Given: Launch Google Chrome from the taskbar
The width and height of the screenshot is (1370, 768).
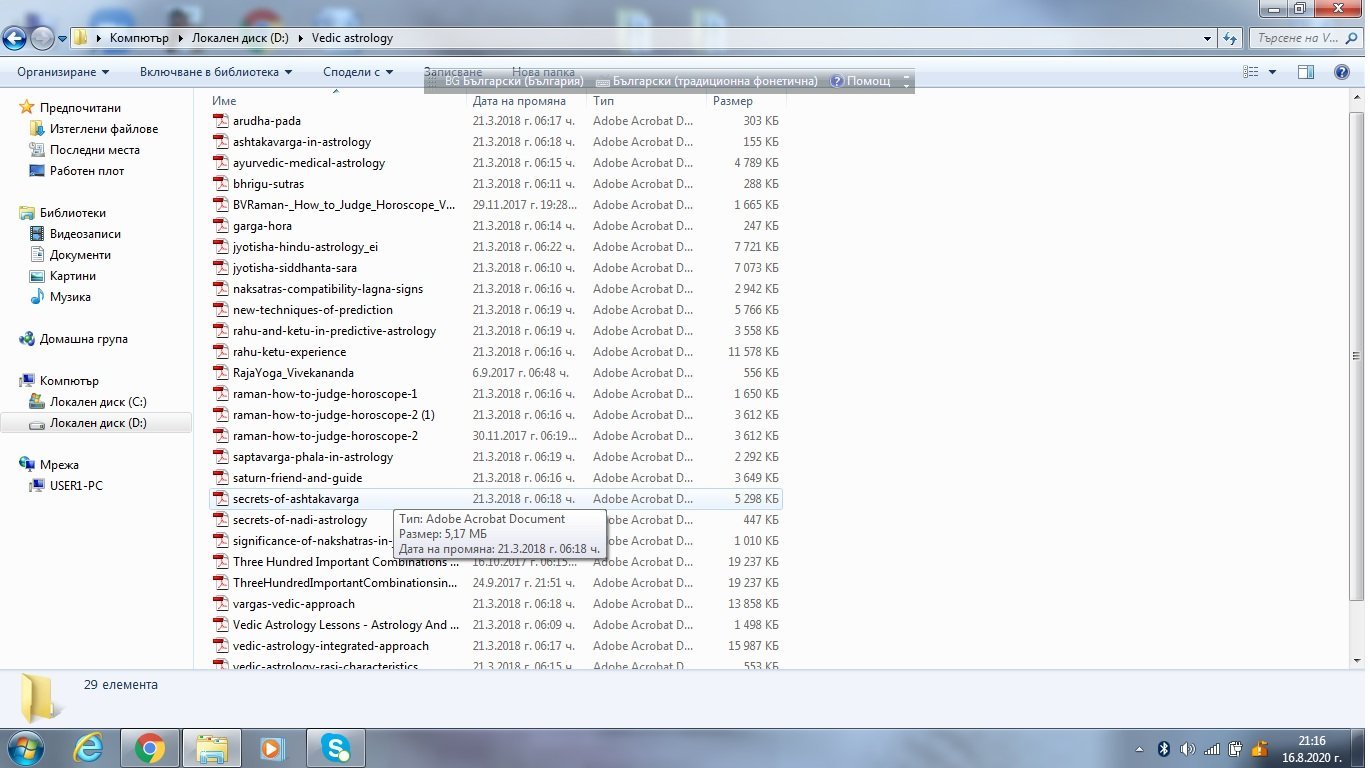Looking at the screenshot, I should click(x=150, y=747).
